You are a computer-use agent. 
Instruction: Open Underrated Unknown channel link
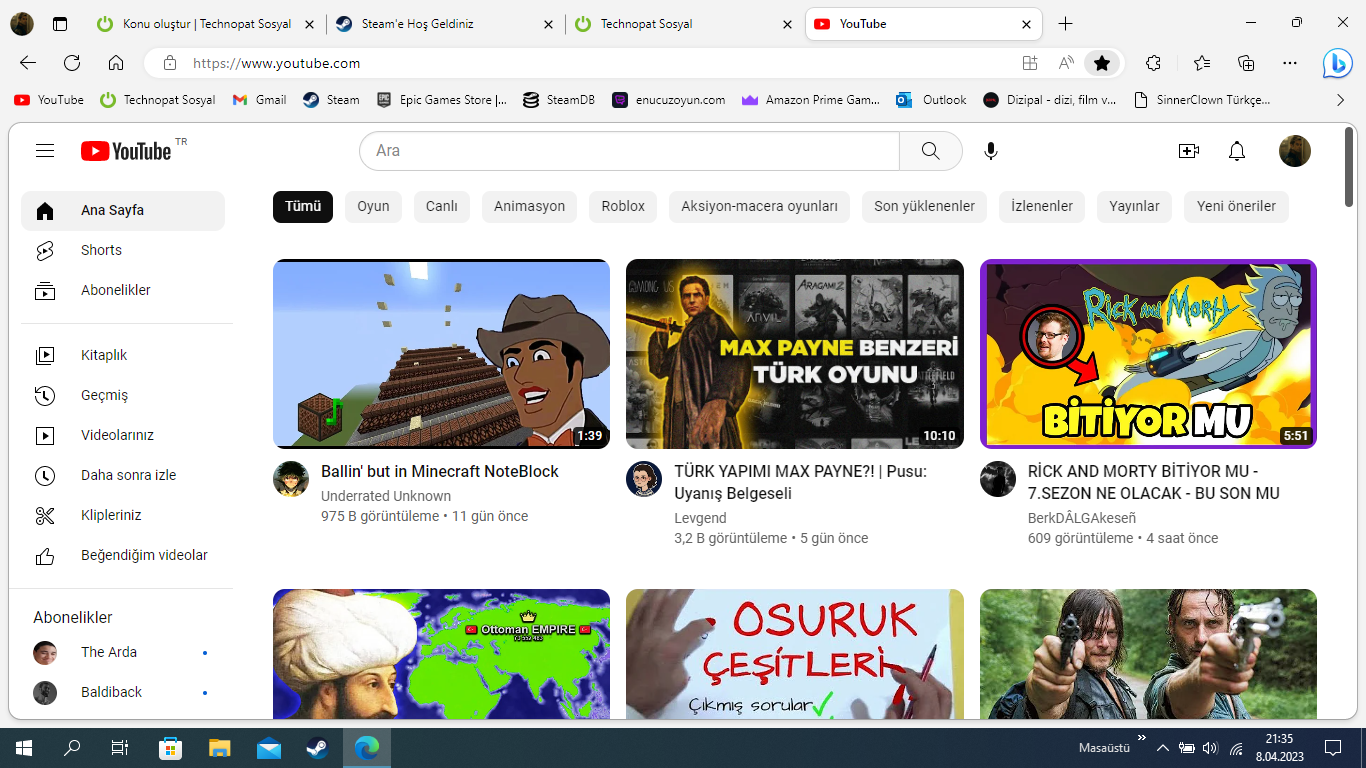click(386, 496)
